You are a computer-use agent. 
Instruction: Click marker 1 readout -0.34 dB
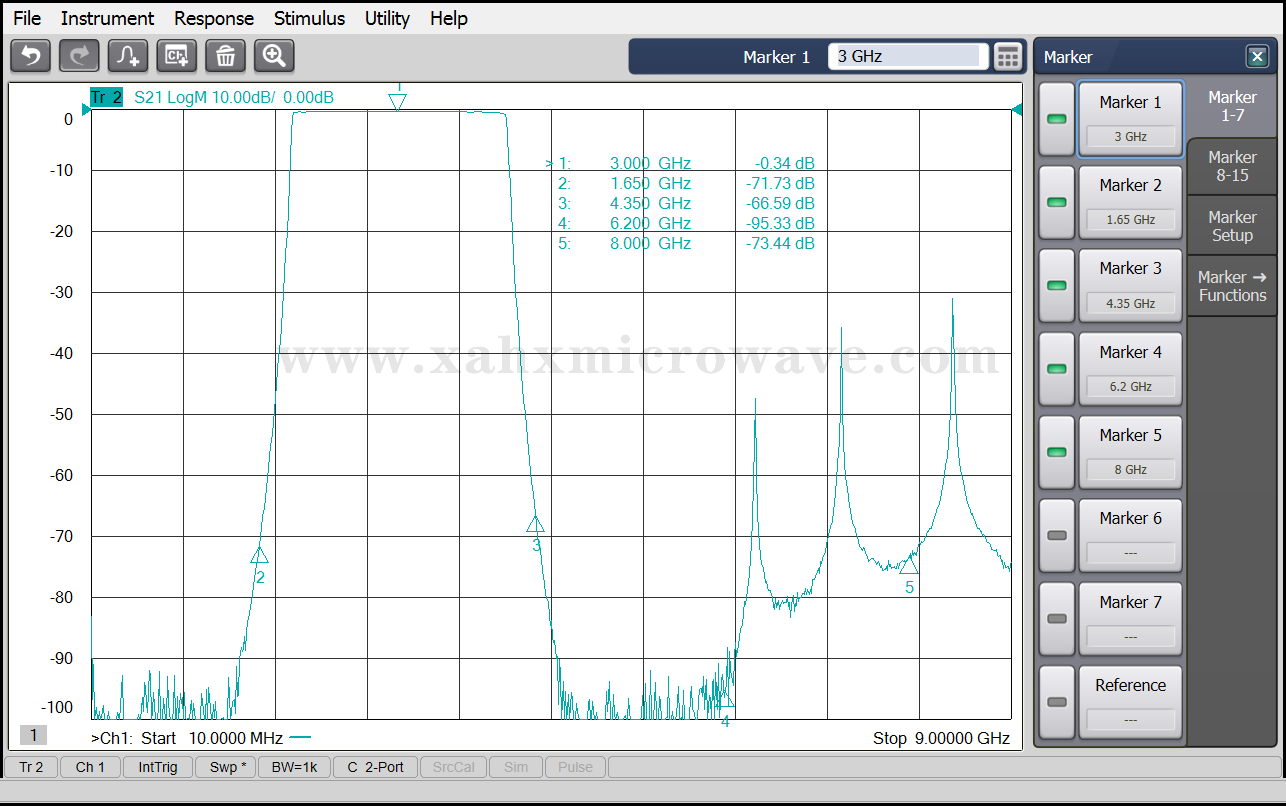pos(785,163)
